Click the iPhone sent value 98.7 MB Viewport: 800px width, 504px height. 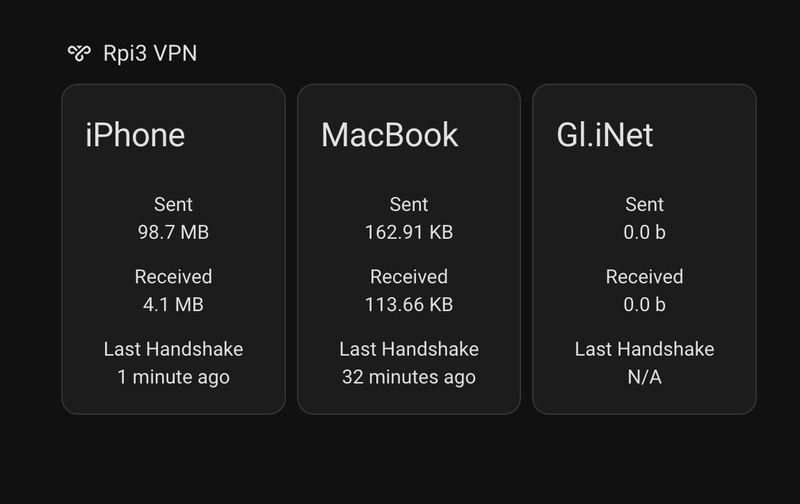tap(173, 232)
